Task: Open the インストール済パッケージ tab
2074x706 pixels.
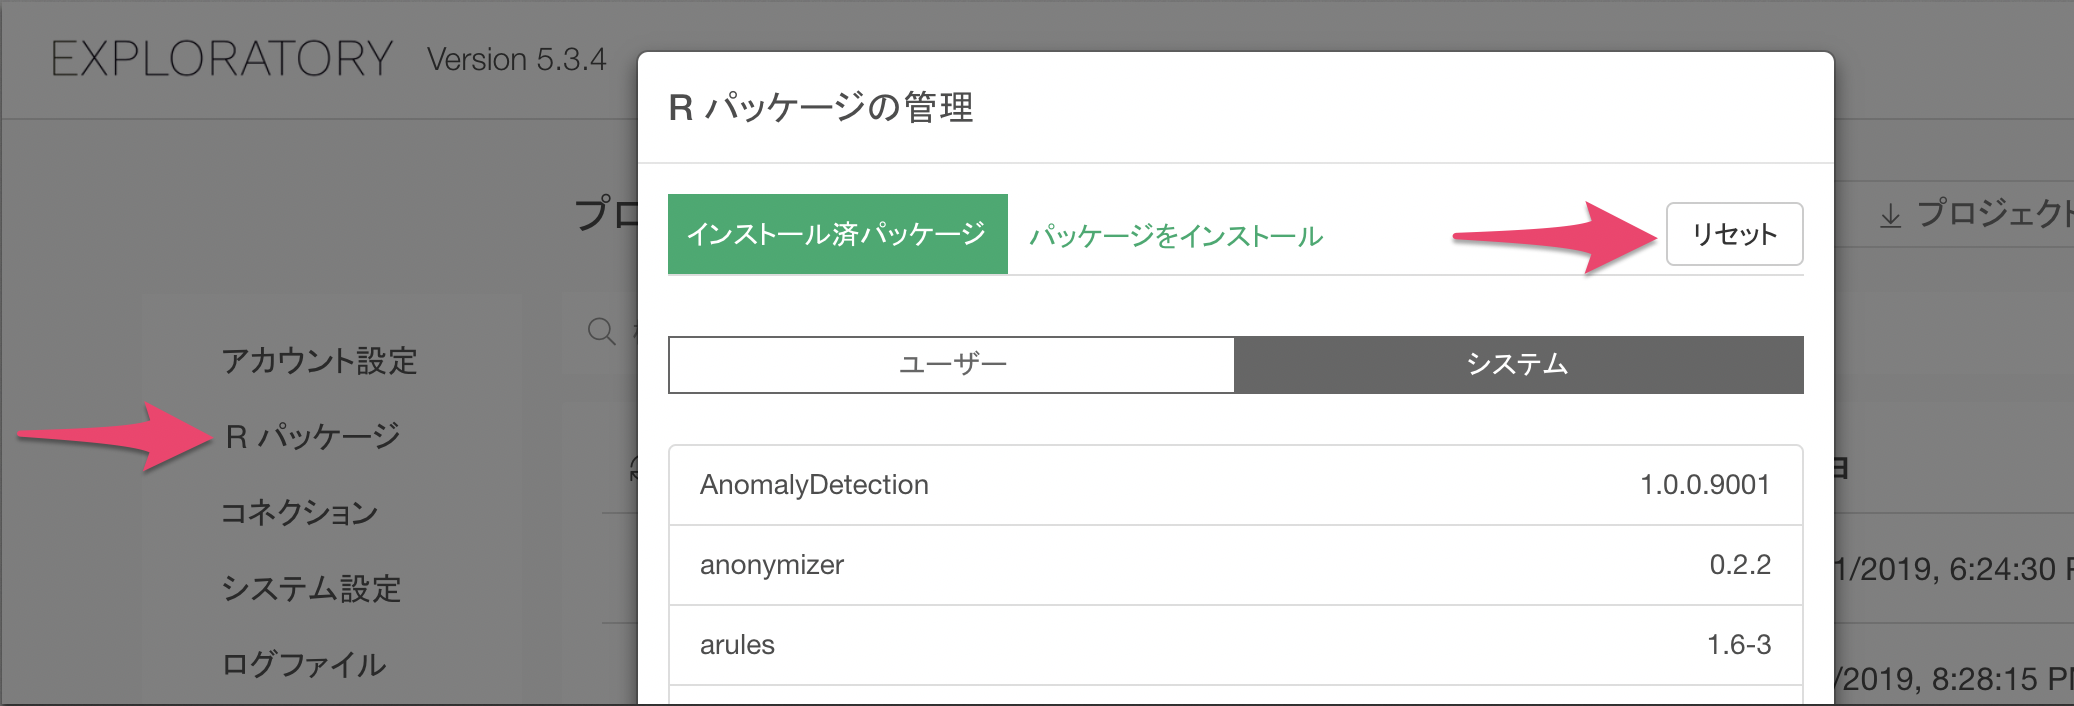Action: [838, 234]
